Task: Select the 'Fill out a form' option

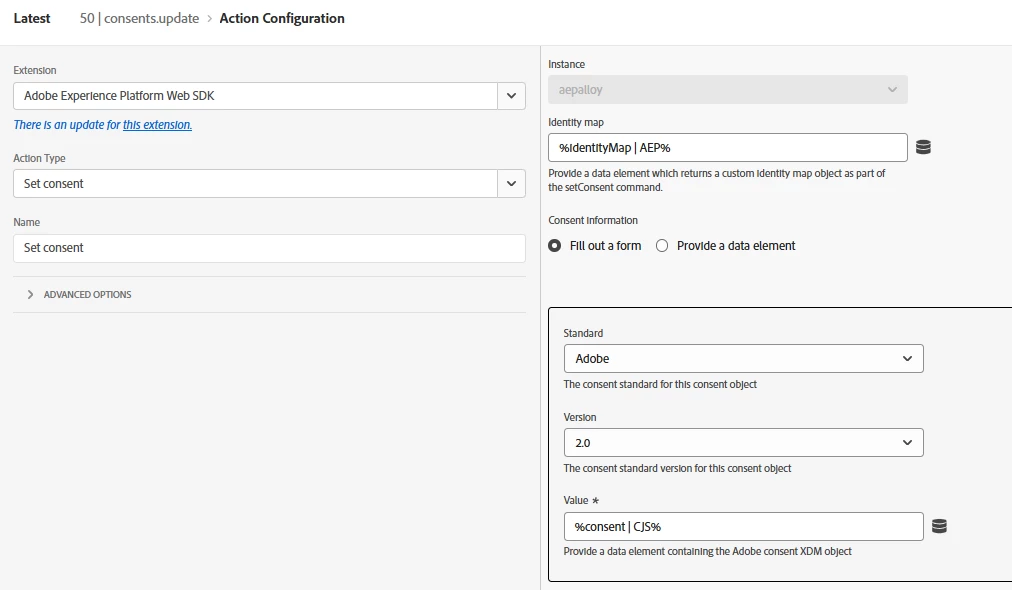Action: tap(555, 246)
